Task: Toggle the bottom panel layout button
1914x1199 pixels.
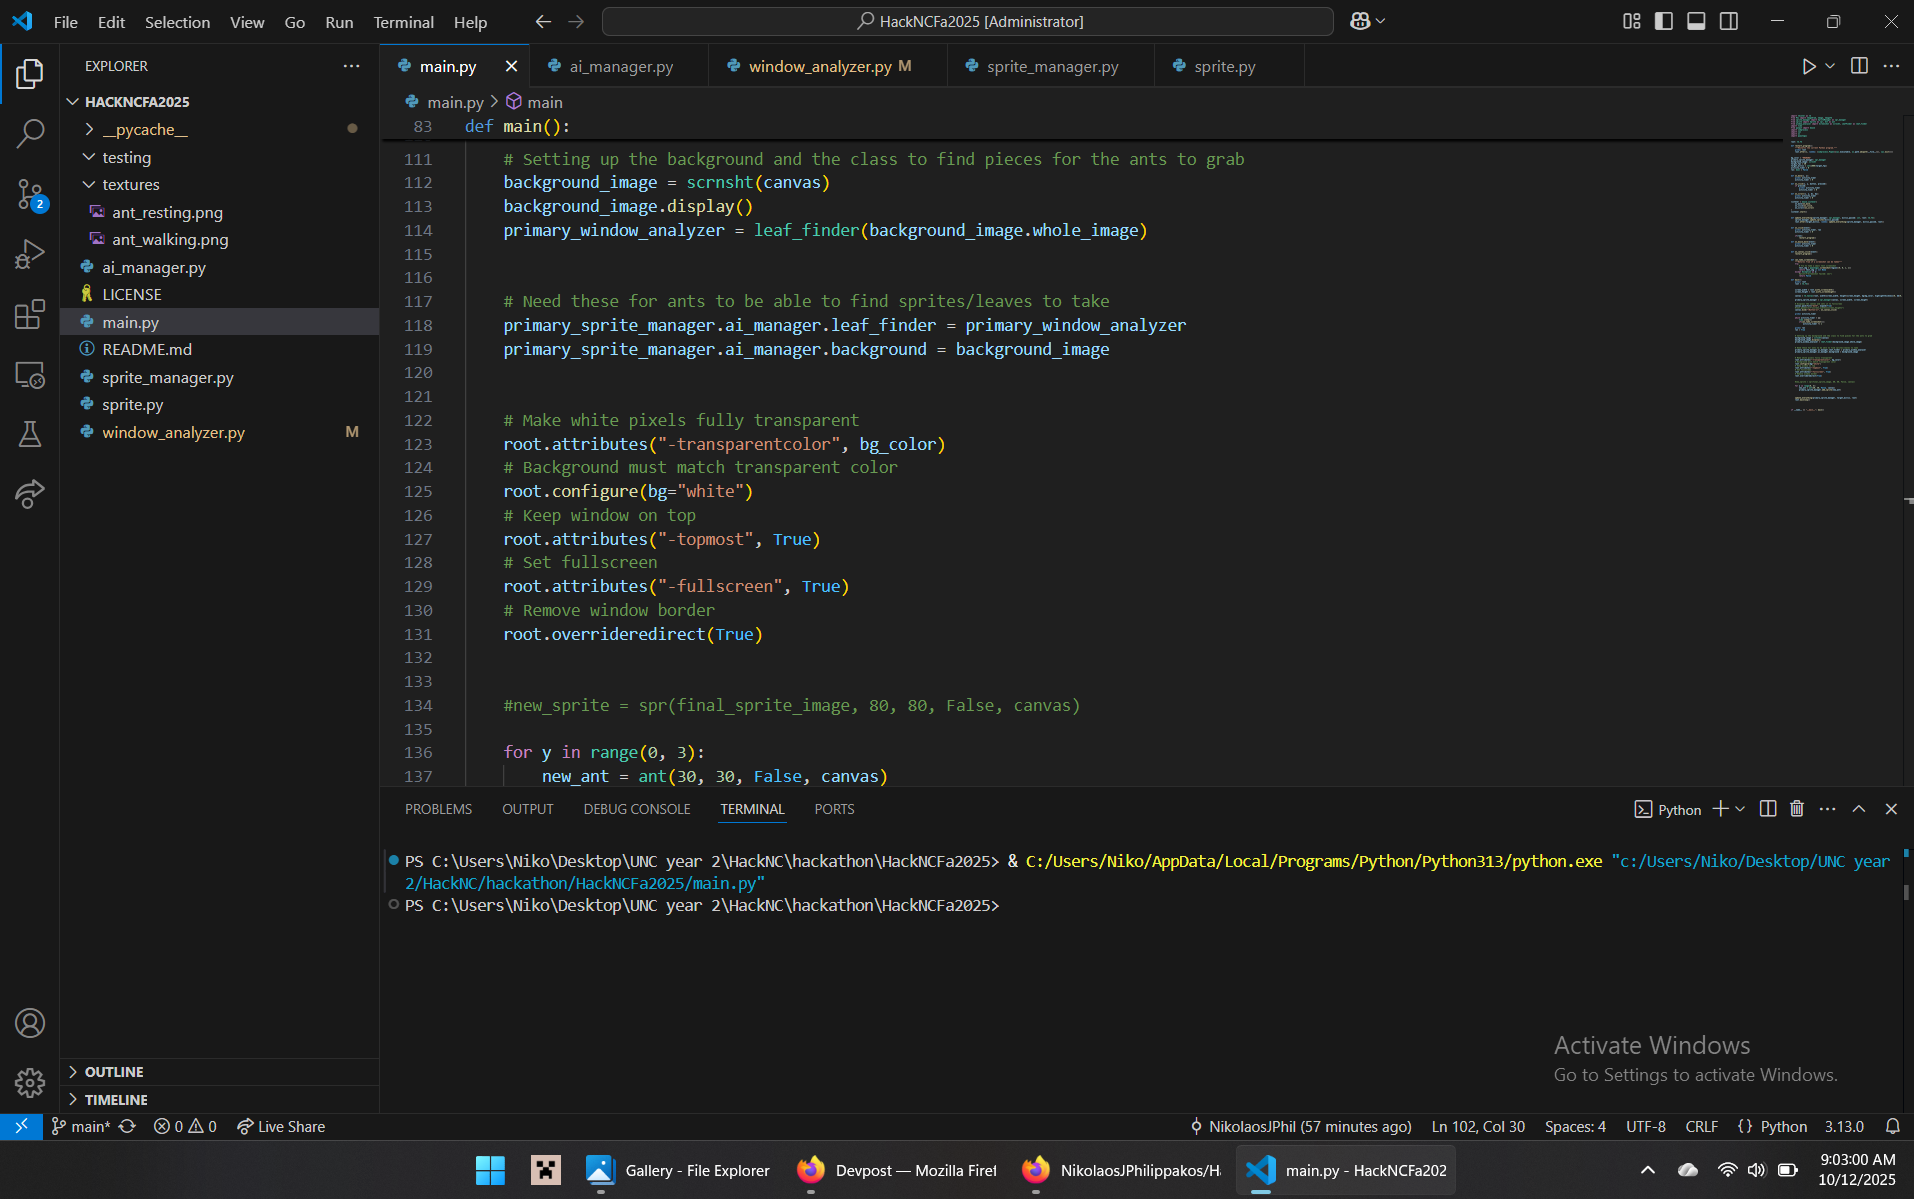Action: coord(1696,21)
